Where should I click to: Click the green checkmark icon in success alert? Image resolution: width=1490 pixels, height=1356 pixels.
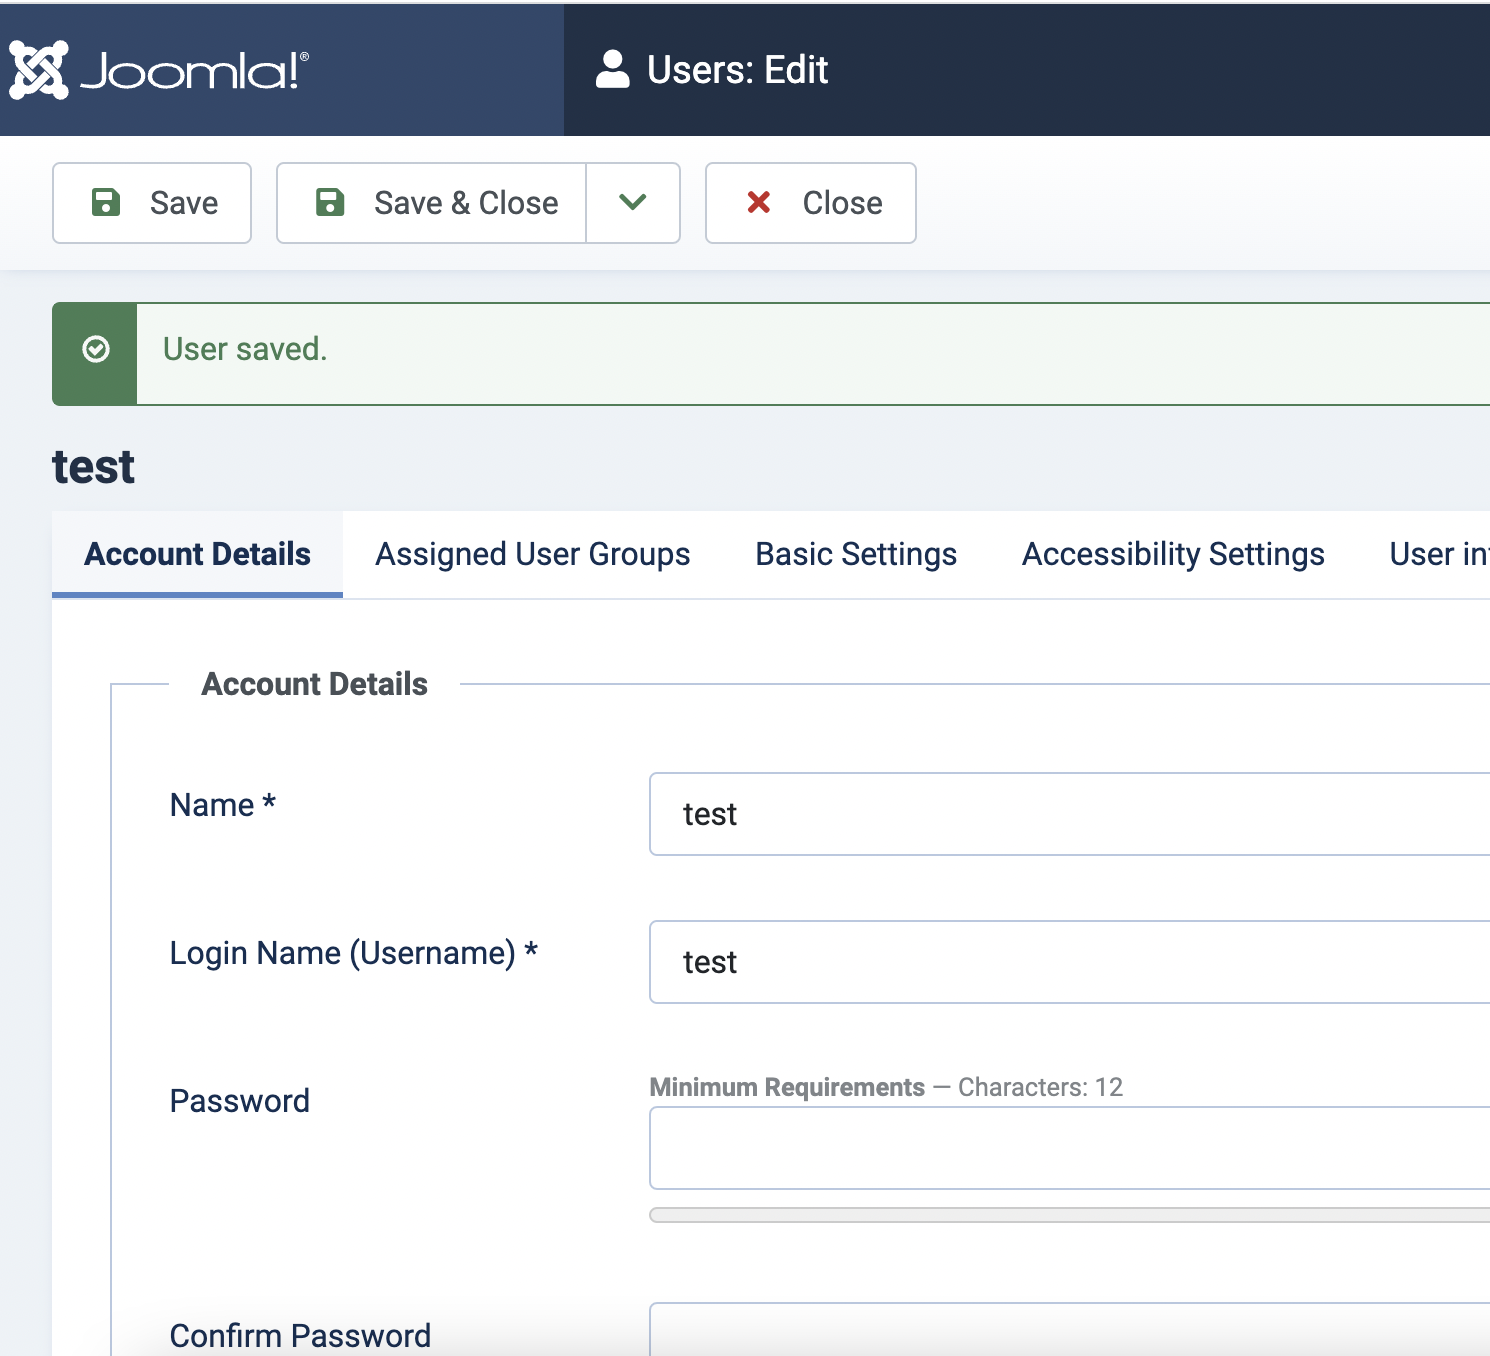(x=96, y=350)
